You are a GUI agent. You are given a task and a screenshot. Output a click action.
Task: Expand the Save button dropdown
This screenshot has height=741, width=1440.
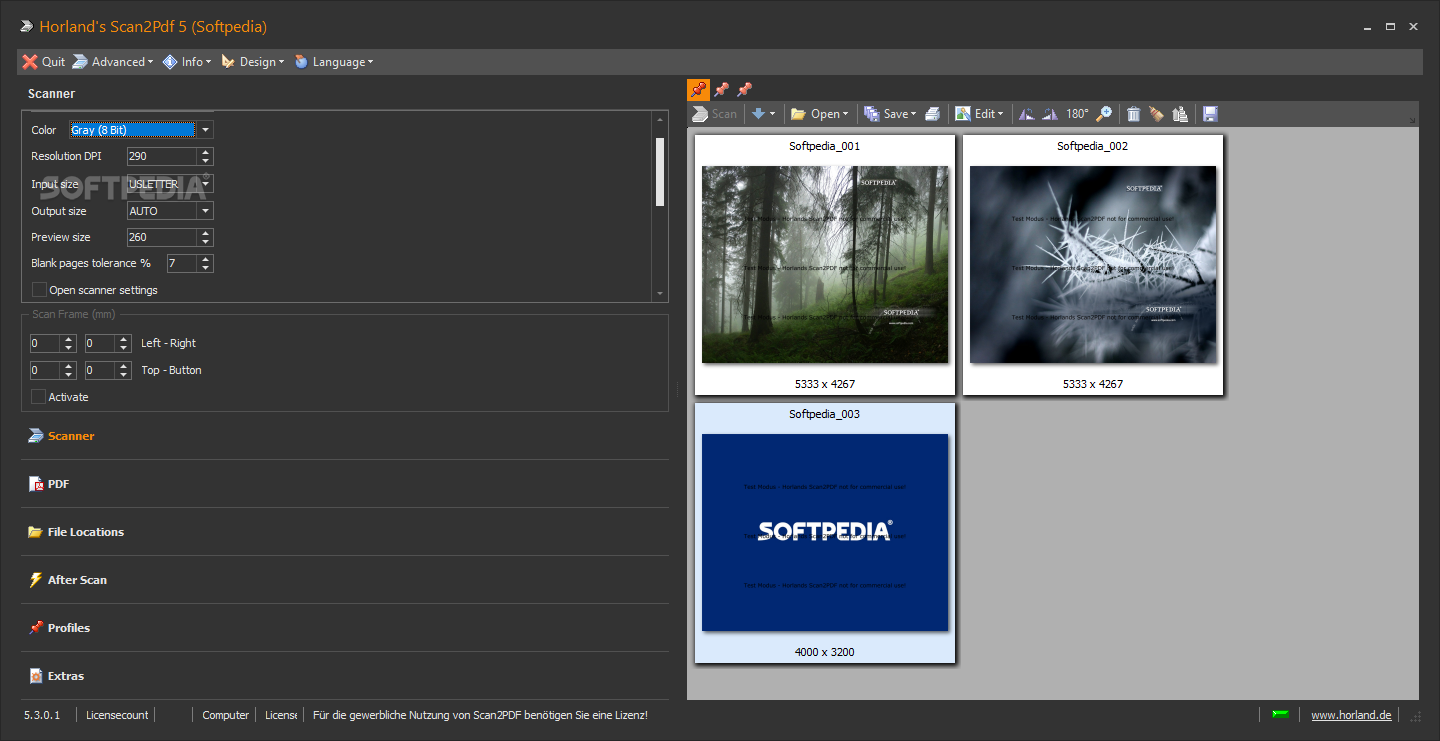coord(913,114)
